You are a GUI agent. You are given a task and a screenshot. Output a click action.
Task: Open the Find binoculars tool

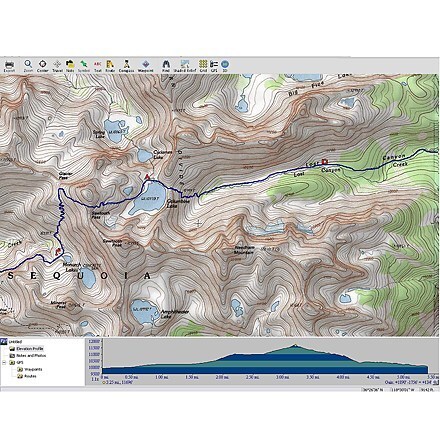[x=166, y=66]
